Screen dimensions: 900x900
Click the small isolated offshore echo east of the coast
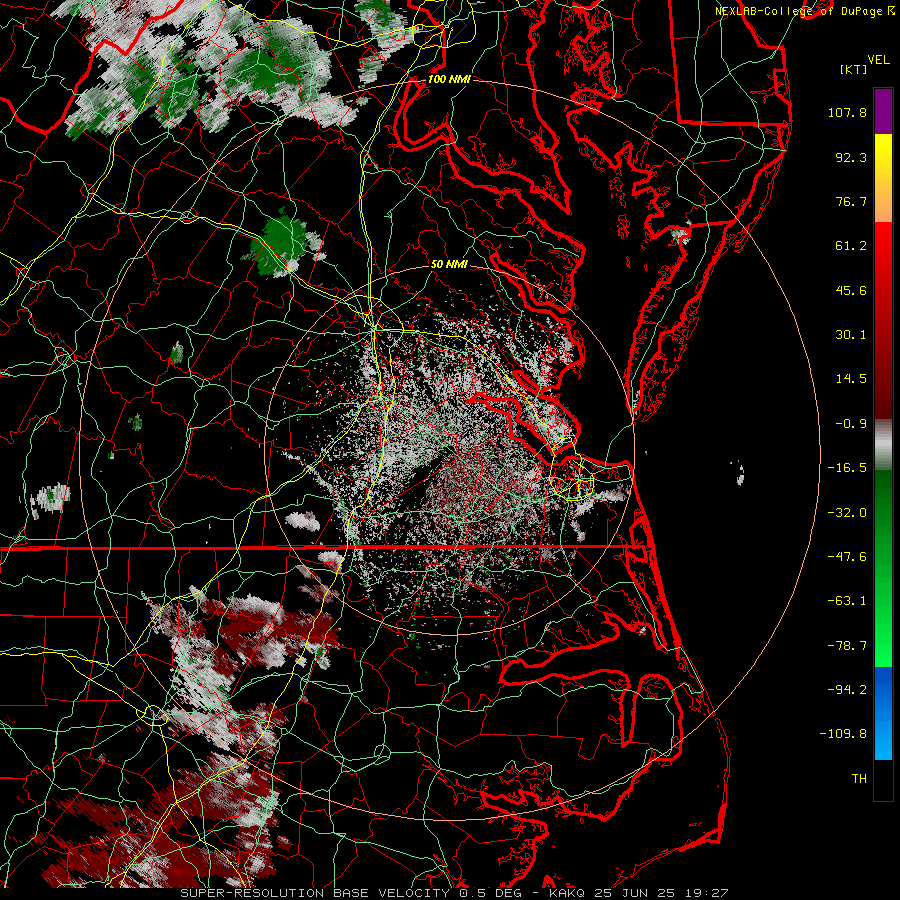[740, 474]
